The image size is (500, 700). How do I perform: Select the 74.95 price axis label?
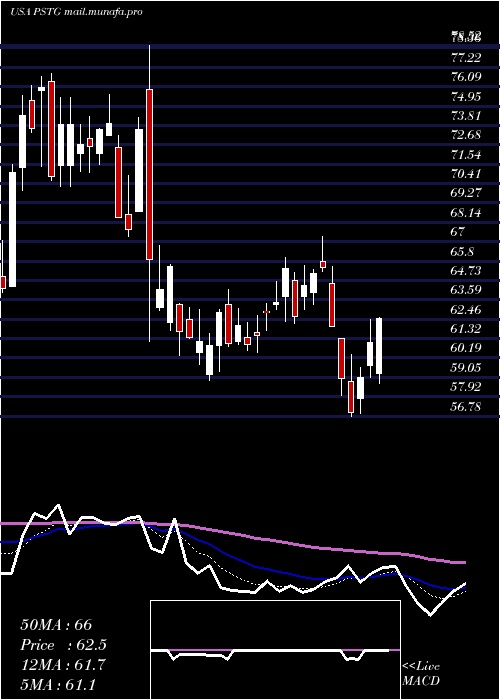(466, 96)
